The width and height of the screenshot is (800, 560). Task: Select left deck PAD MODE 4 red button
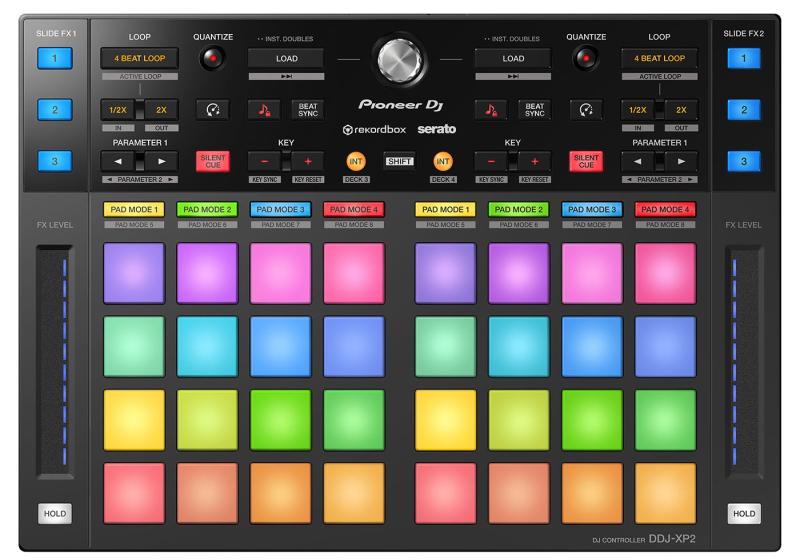[x=354, y=210]
